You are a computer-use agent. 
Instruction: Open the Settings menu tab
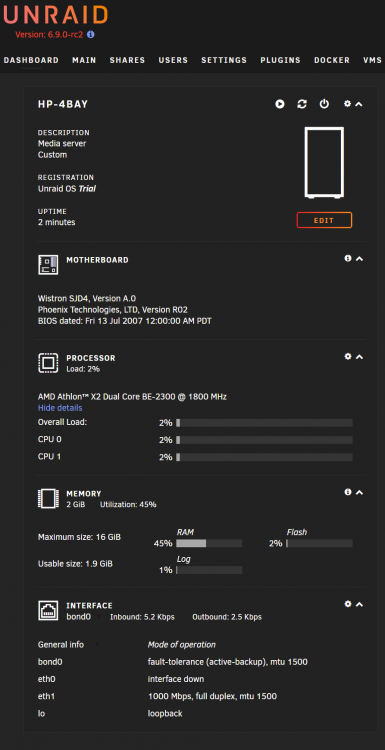tap(224, 60)
